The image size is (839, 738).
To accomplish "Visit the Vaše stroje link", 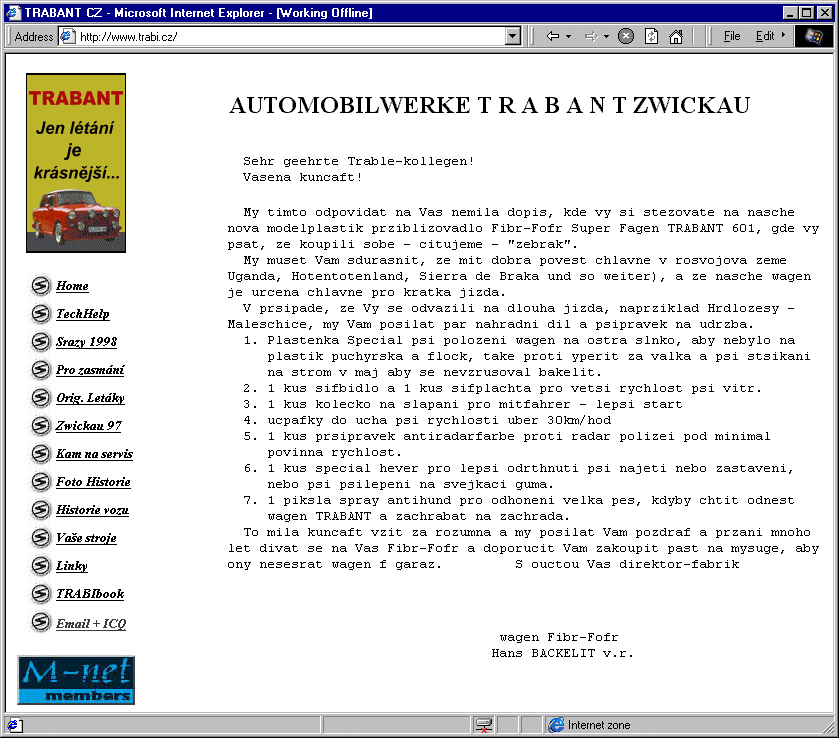I will click(87, 537).
